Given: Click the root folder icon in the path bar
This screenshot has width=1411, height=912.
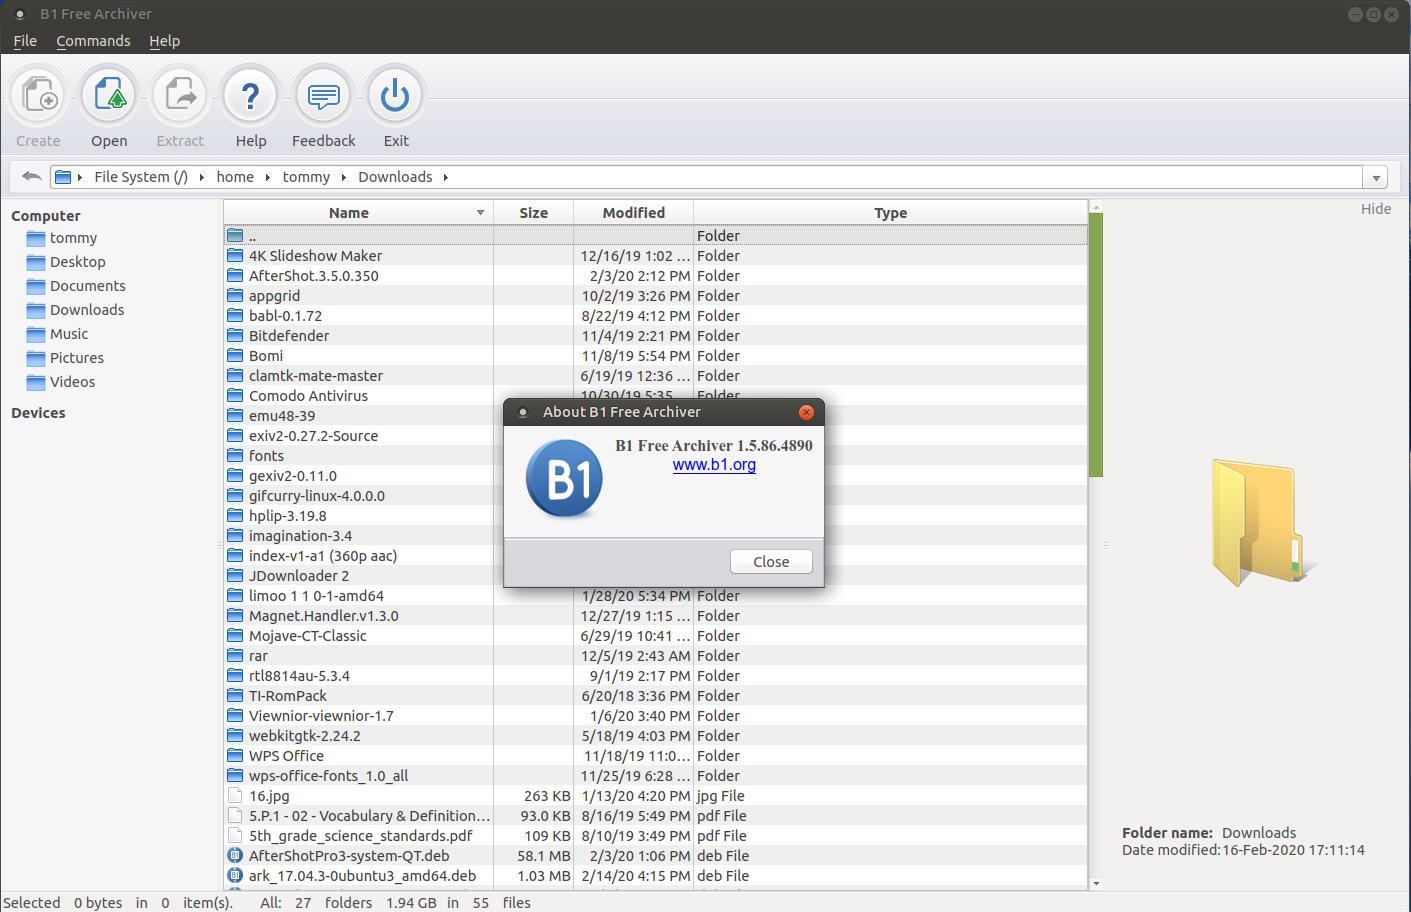Looking at the screenshot, I should tap(63, 177).
